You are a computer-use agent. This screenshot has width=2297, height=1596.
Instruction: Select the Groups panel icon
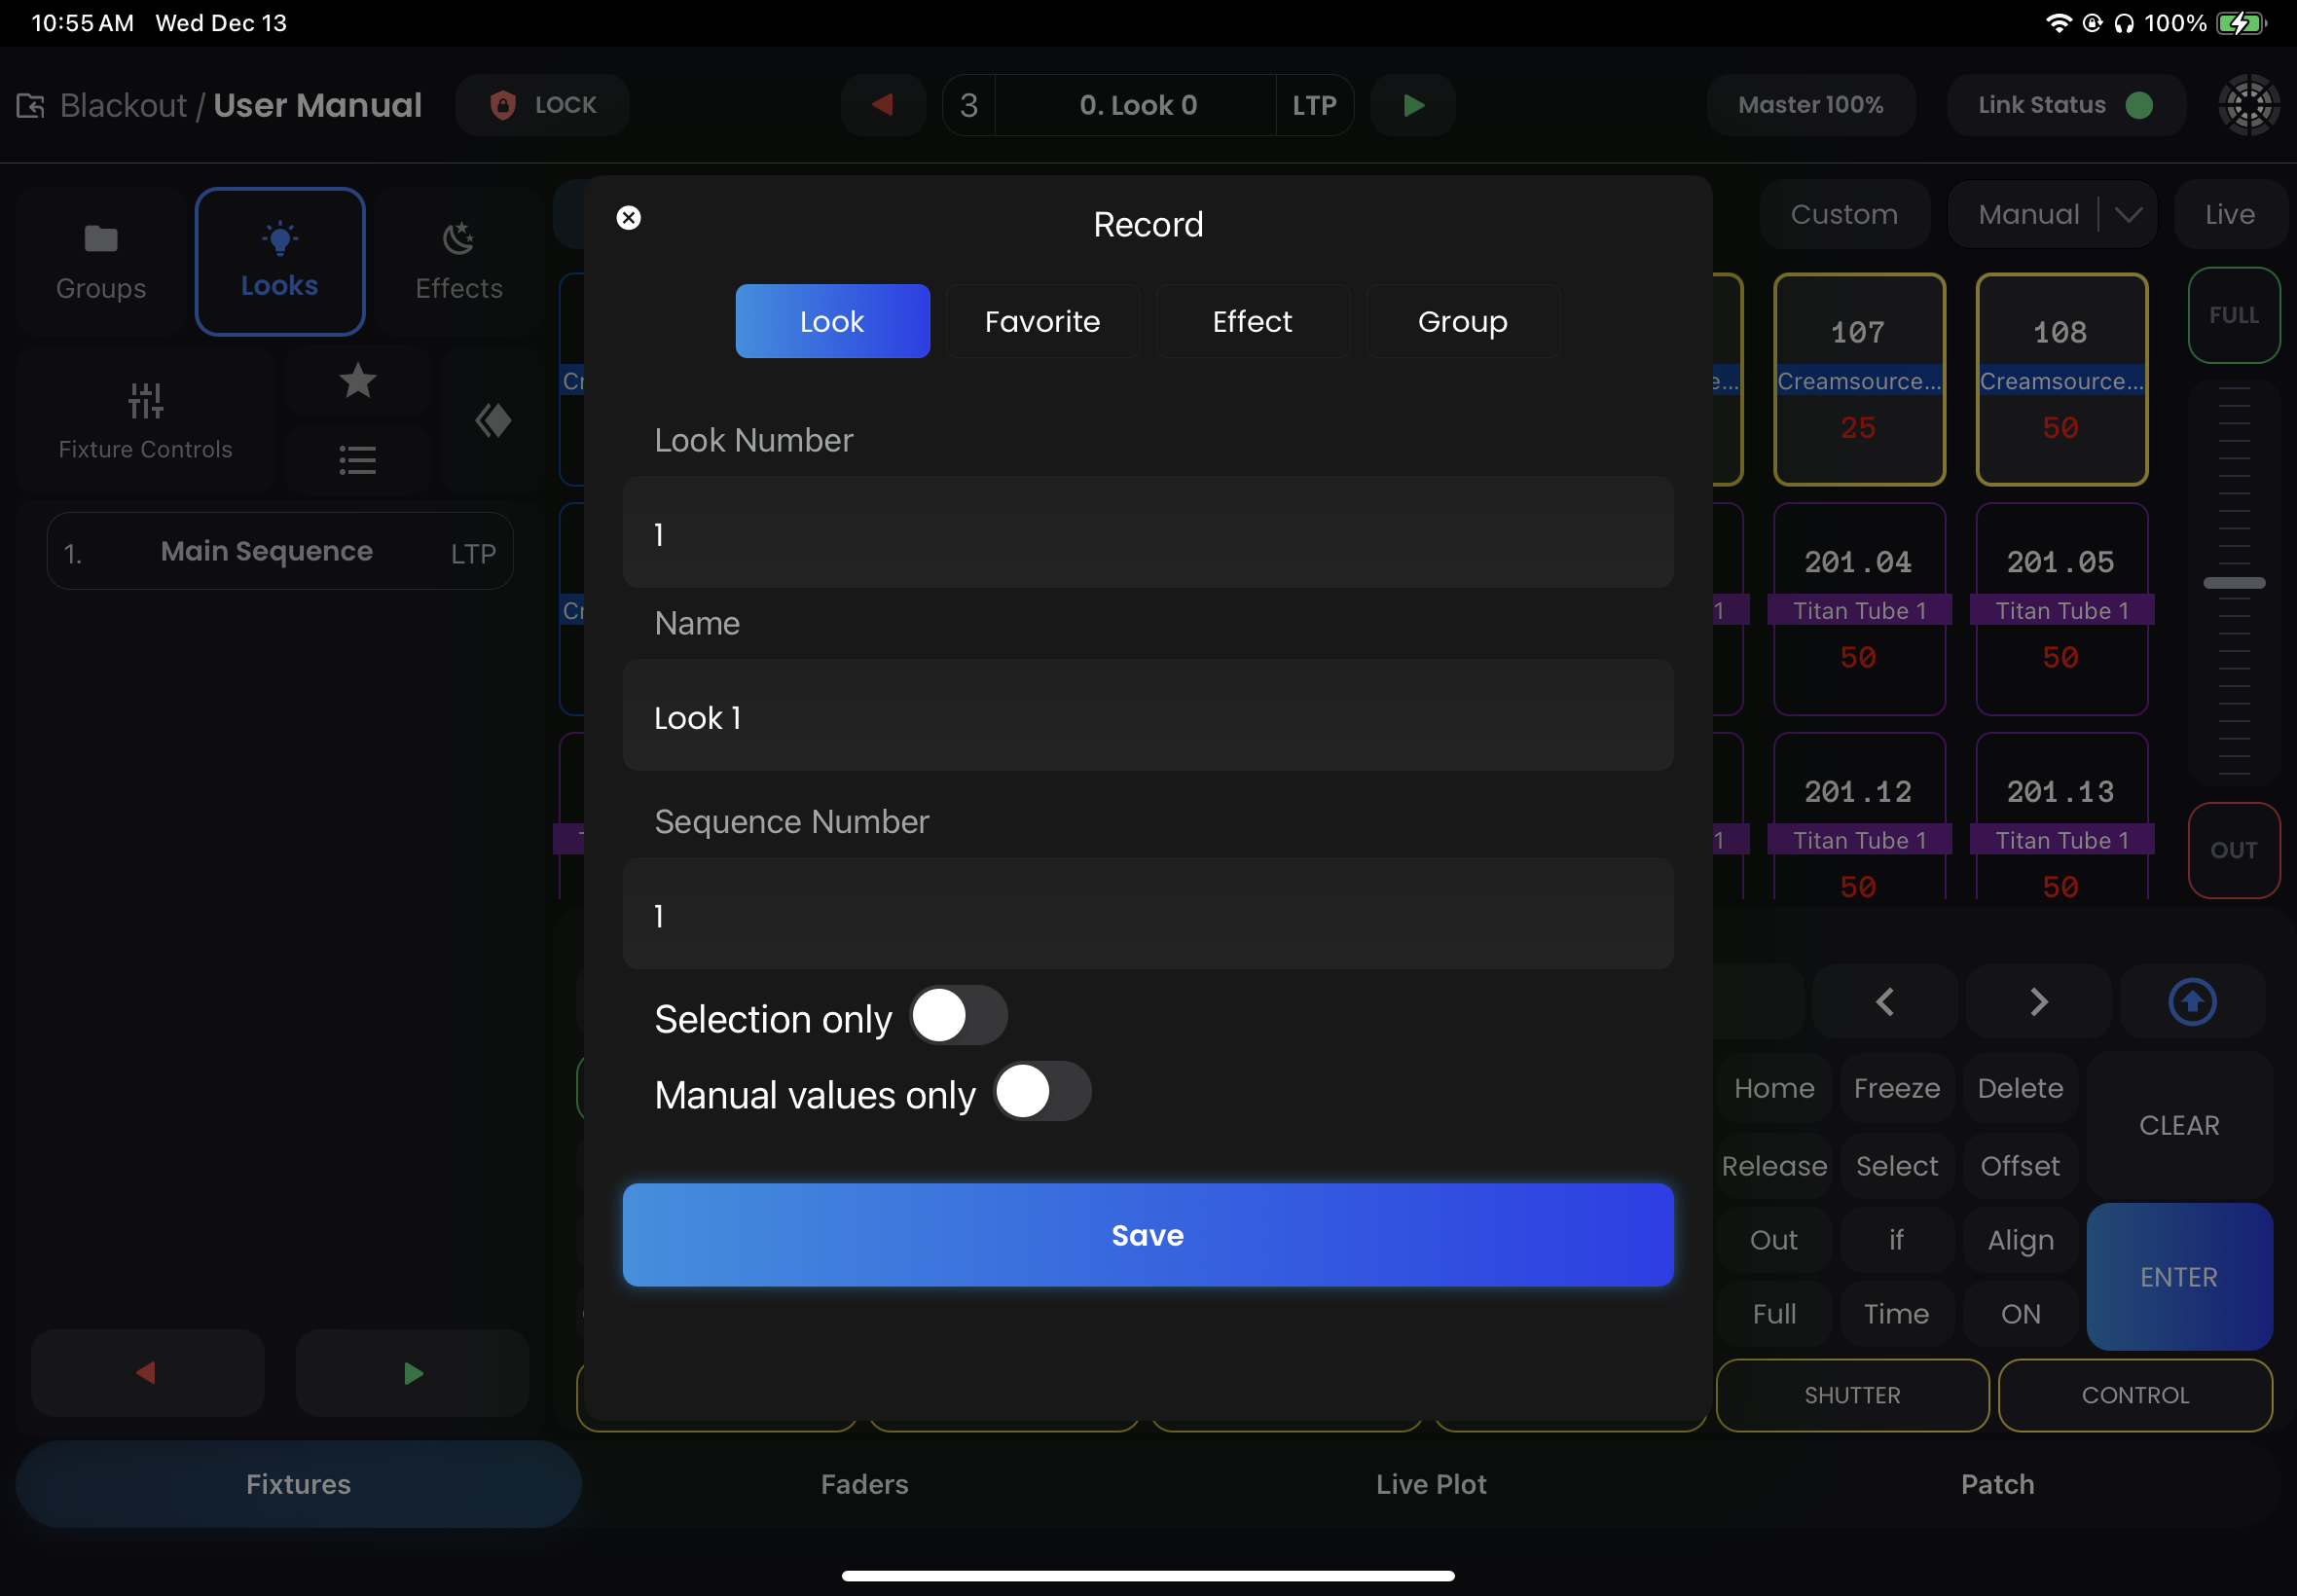(99, 258)
